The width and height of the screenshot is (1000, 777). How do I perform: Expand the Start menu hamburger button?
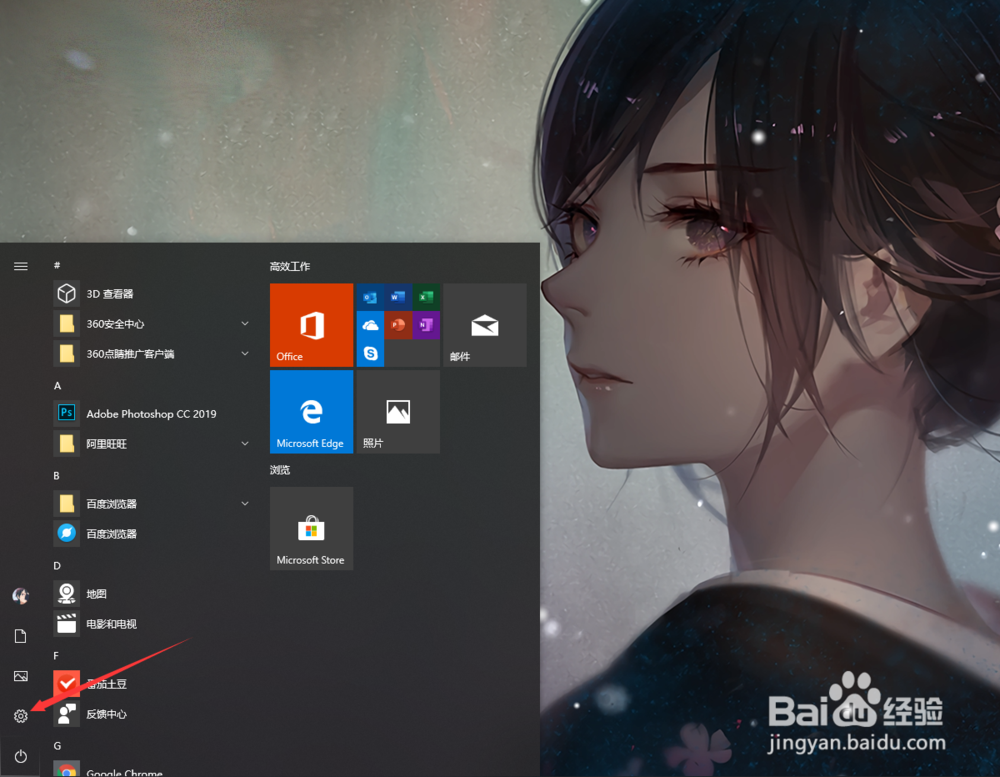[x=20, y=266]
